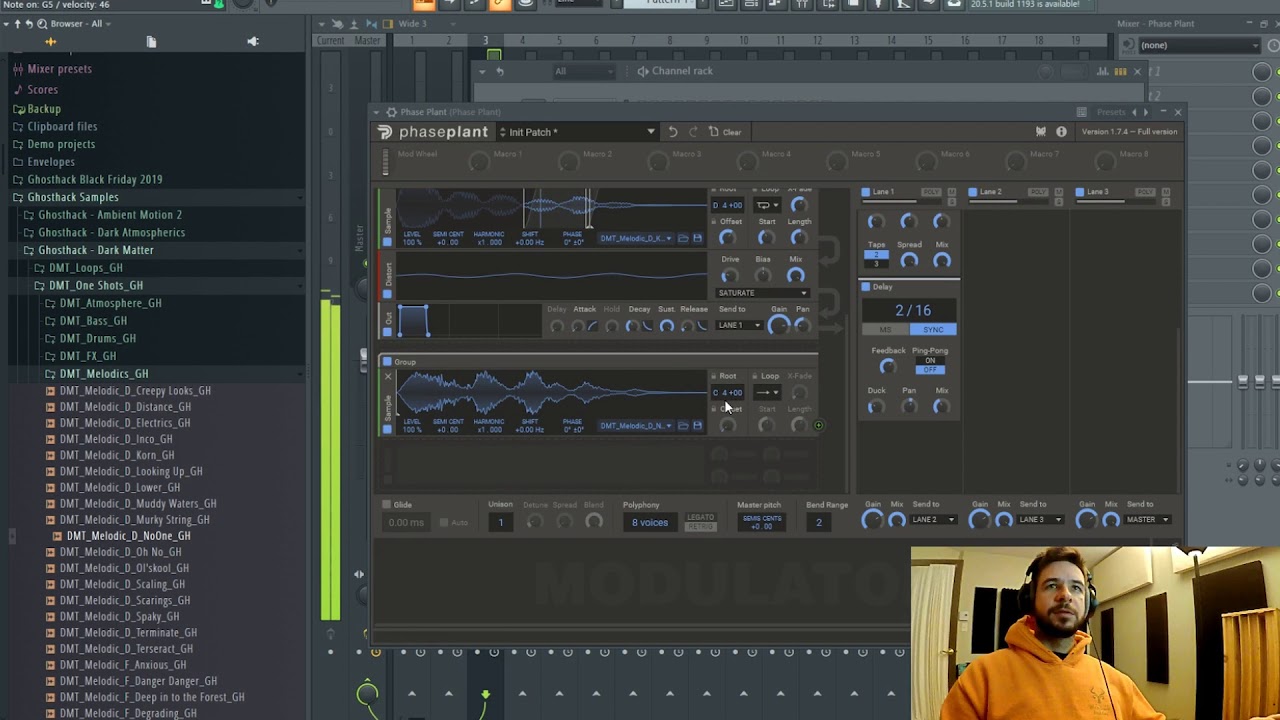
Task: Open the second sampler loop mode dropdown
Action: point(767,392)
